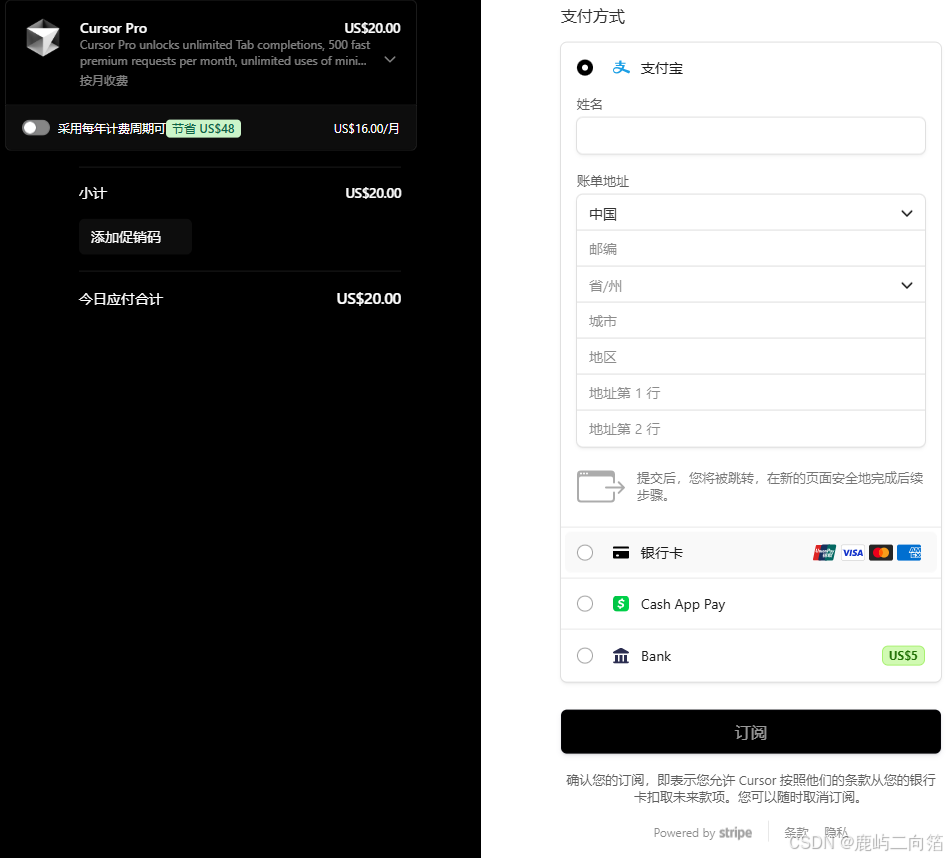The width and height of the screenshot is (947, 858).
Task: Click the 添加促销码 button
Action: click(135, 237)
